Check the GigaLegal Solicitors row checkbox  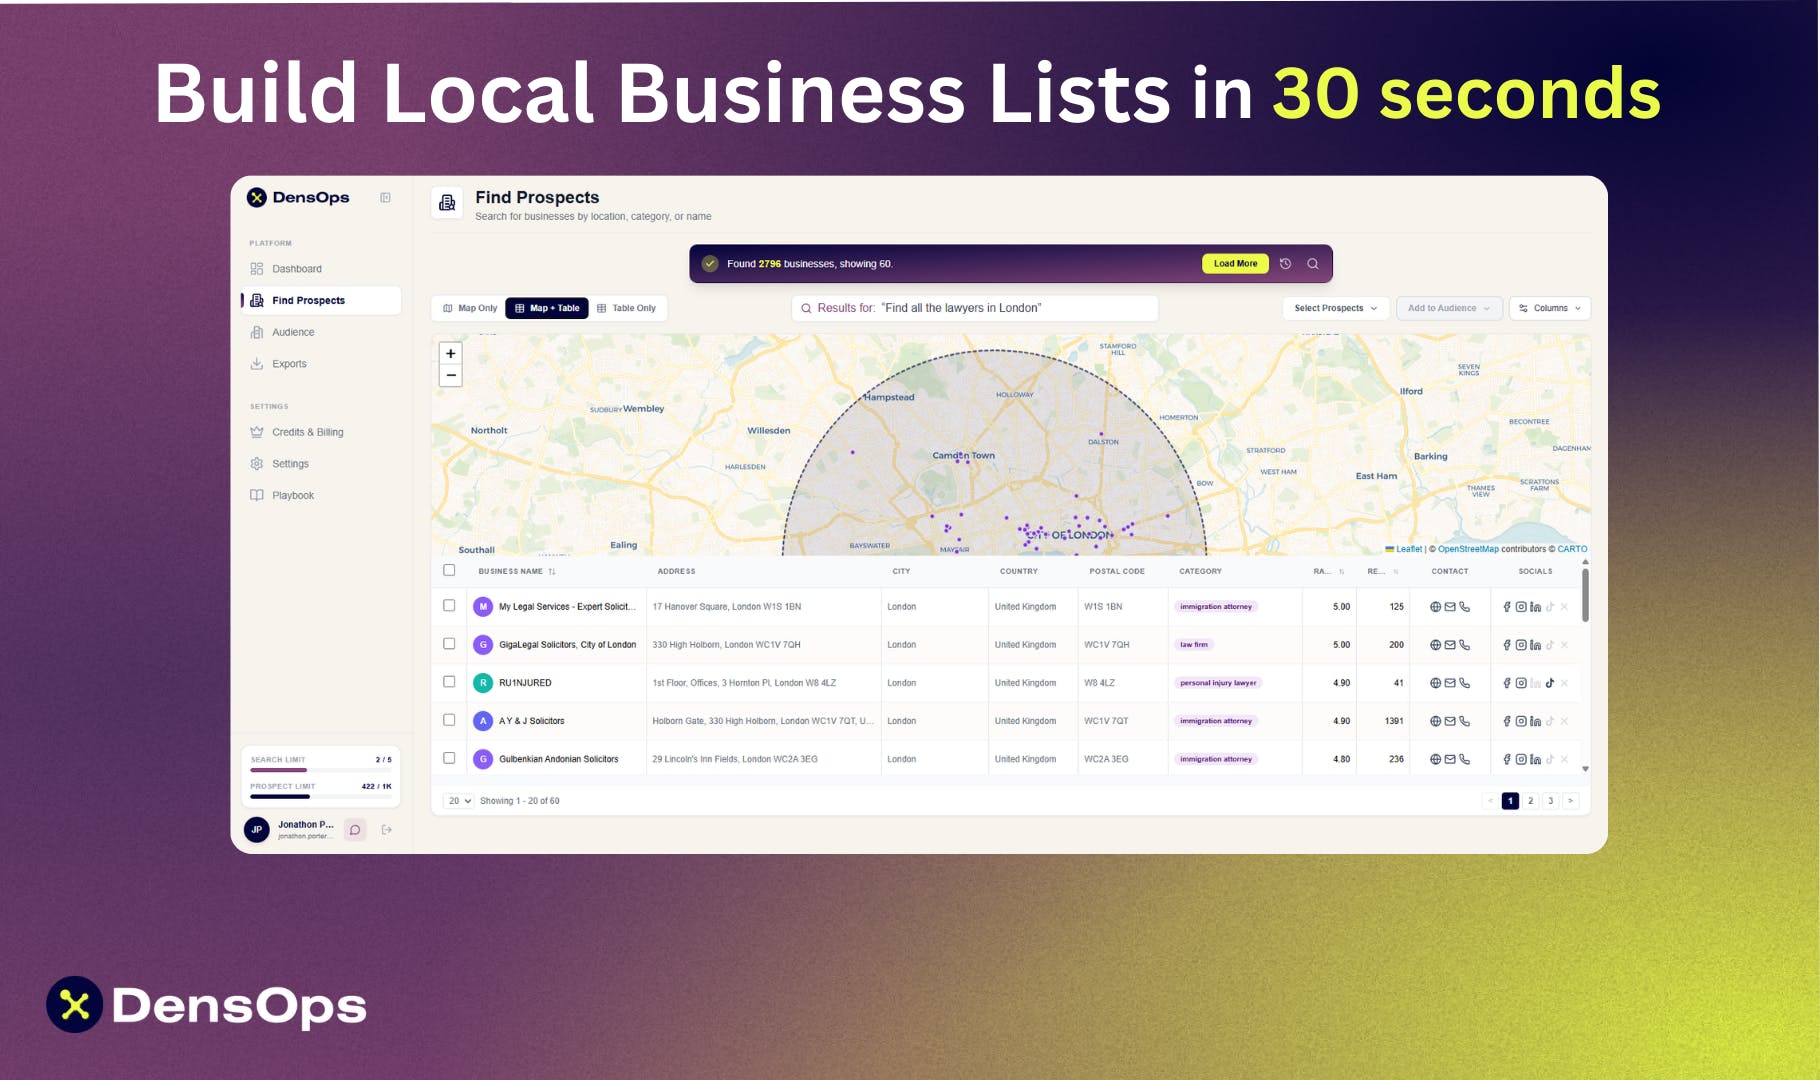(449, 643)
